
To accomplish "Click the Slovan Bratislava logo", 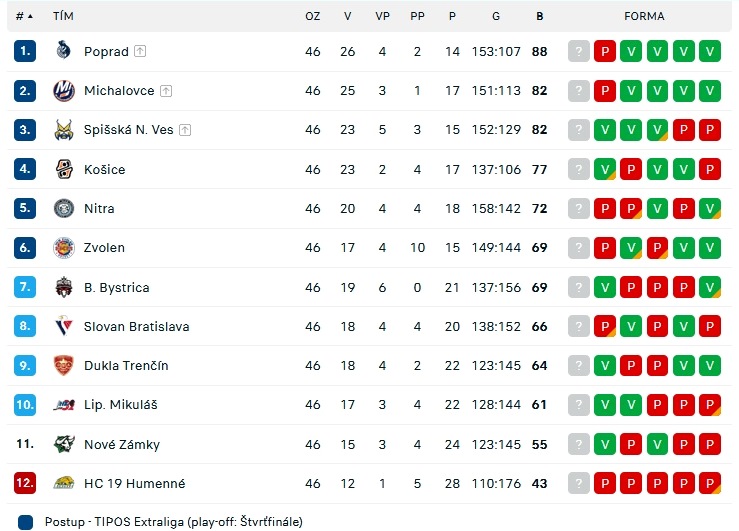I will point(63,326).
